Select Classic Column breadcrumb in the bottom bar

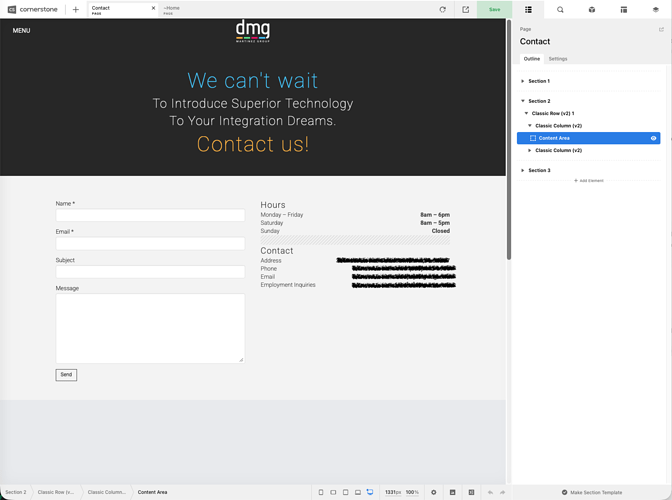click(107, 492)
